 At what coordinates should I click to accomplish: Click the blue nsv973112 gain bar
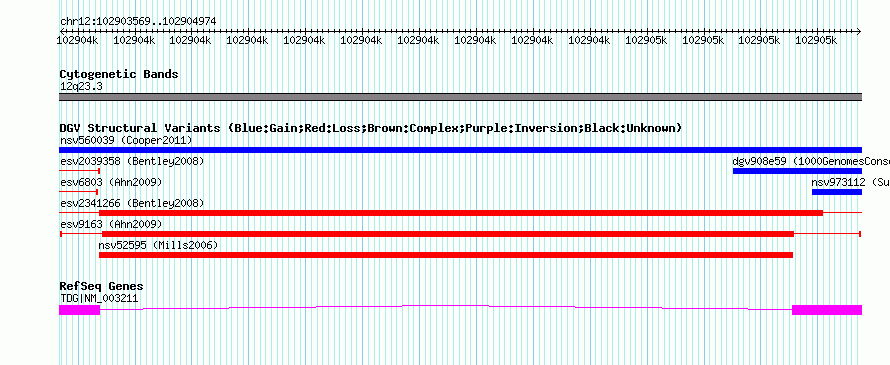tap(837, 192)
